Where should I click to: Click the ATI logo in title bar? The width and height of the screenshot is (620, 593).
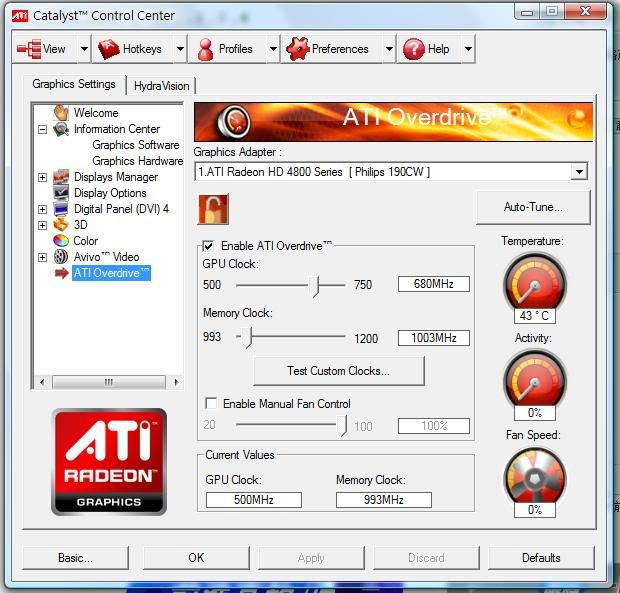pos(20,16)
